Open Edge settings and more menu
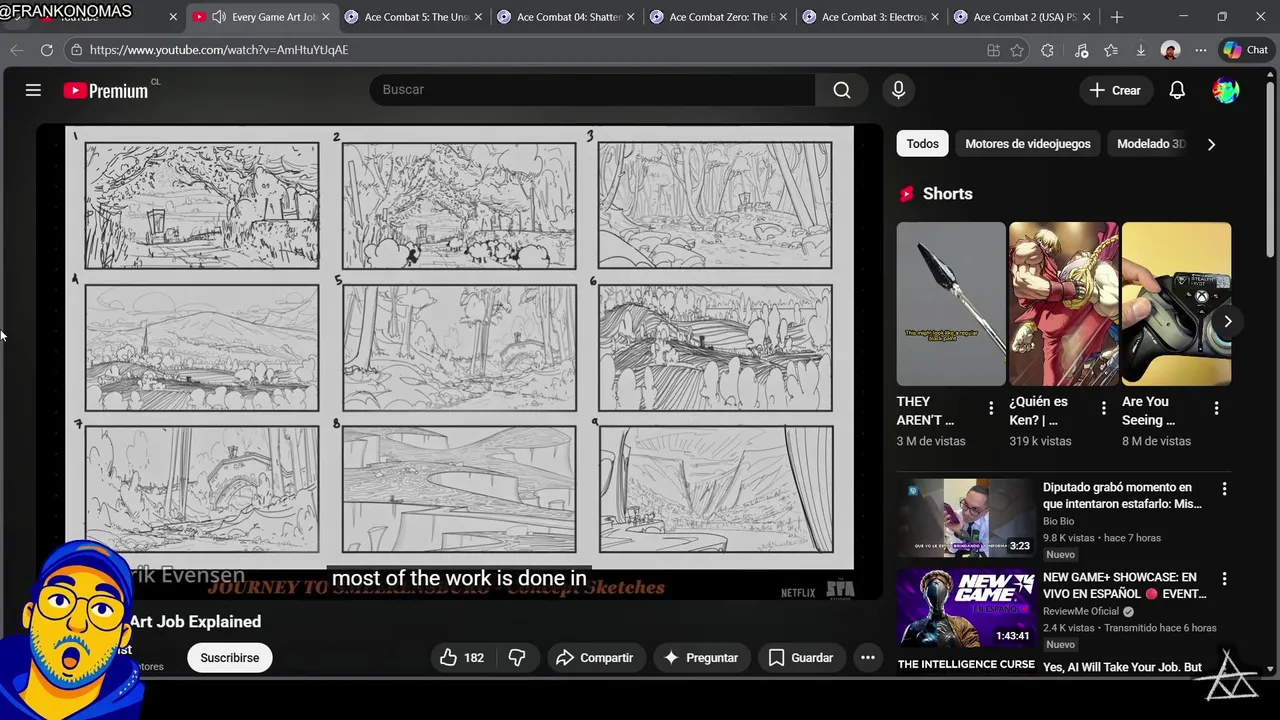This screenshot has height=720, width=1280. 1200,50
